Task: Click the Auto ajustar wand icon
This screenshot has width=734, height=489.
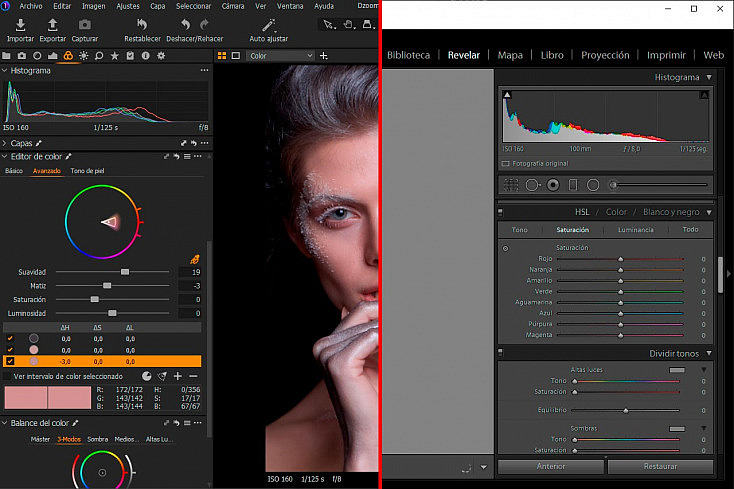Action: pos(269,25)
